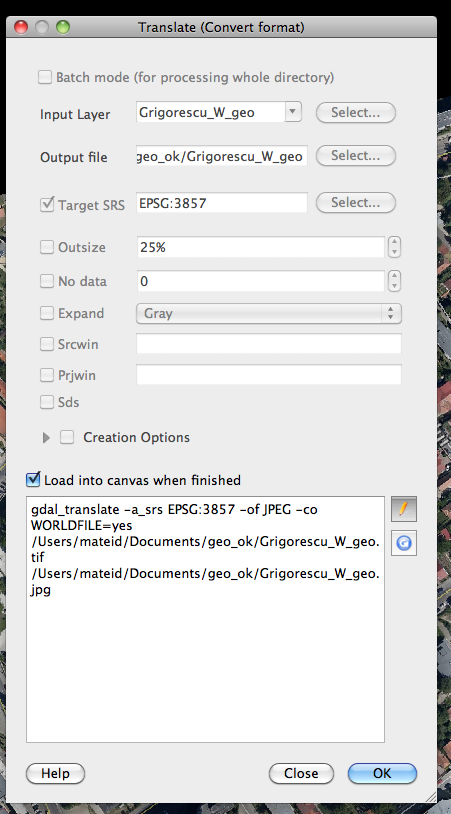Screen dimensions: 451x814
Task: Open the Input Layer dropdown arrow
Action: (x=293, y=112)
